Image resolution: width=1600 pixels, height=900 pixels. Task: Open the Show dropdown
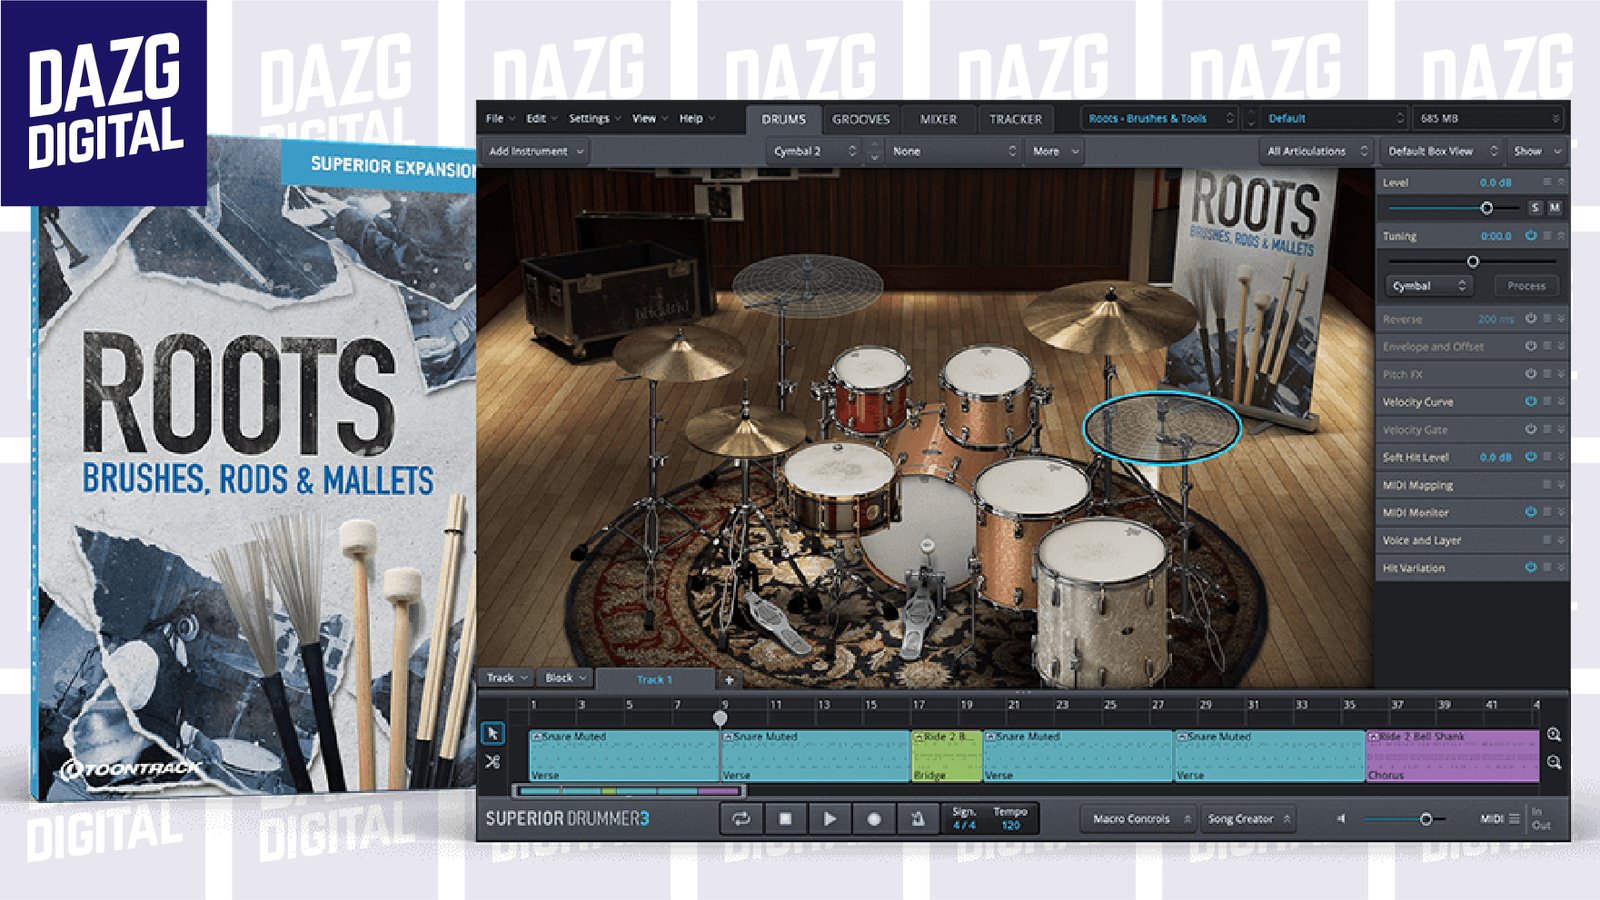(1537, 151)
